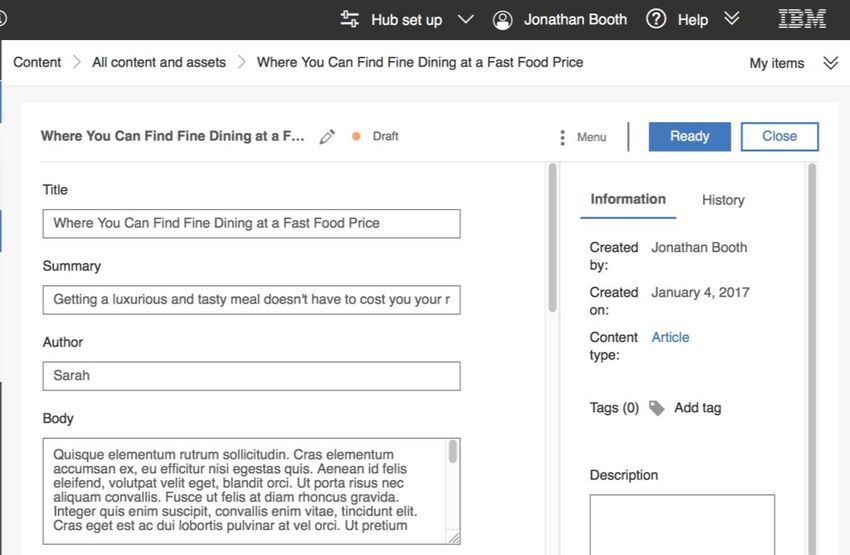Click the IBM logo

click(802, 19)
